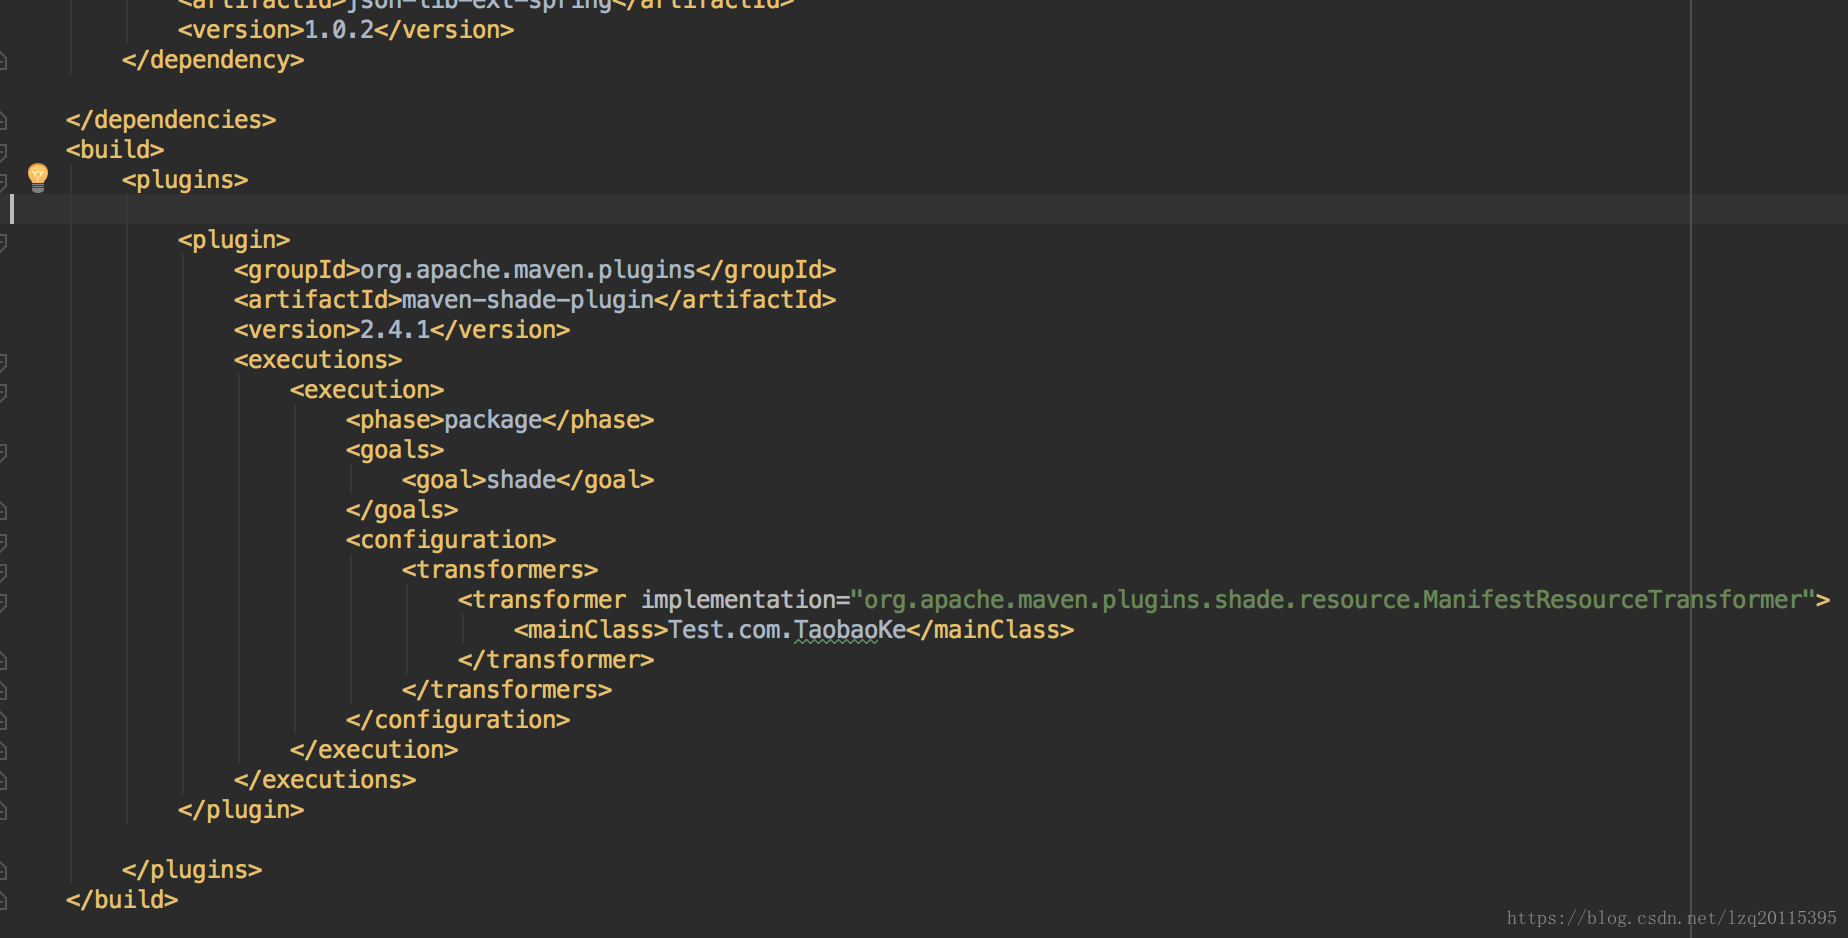Click the org.apache.maven.plugins groupId value
The image size is (1848, 938).
coord(528,270)
